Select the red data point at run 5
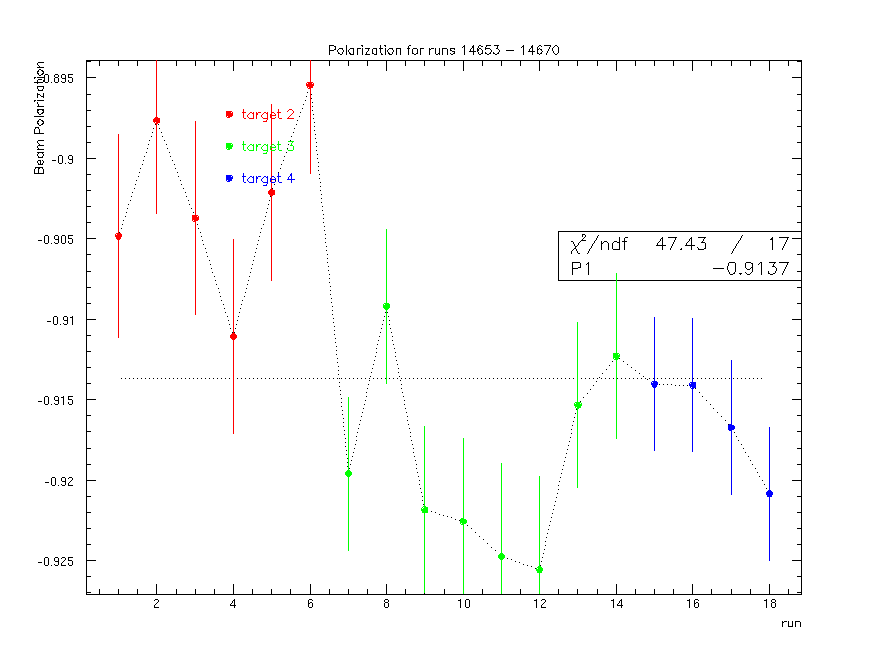889x656 pixels. (272, 193)
